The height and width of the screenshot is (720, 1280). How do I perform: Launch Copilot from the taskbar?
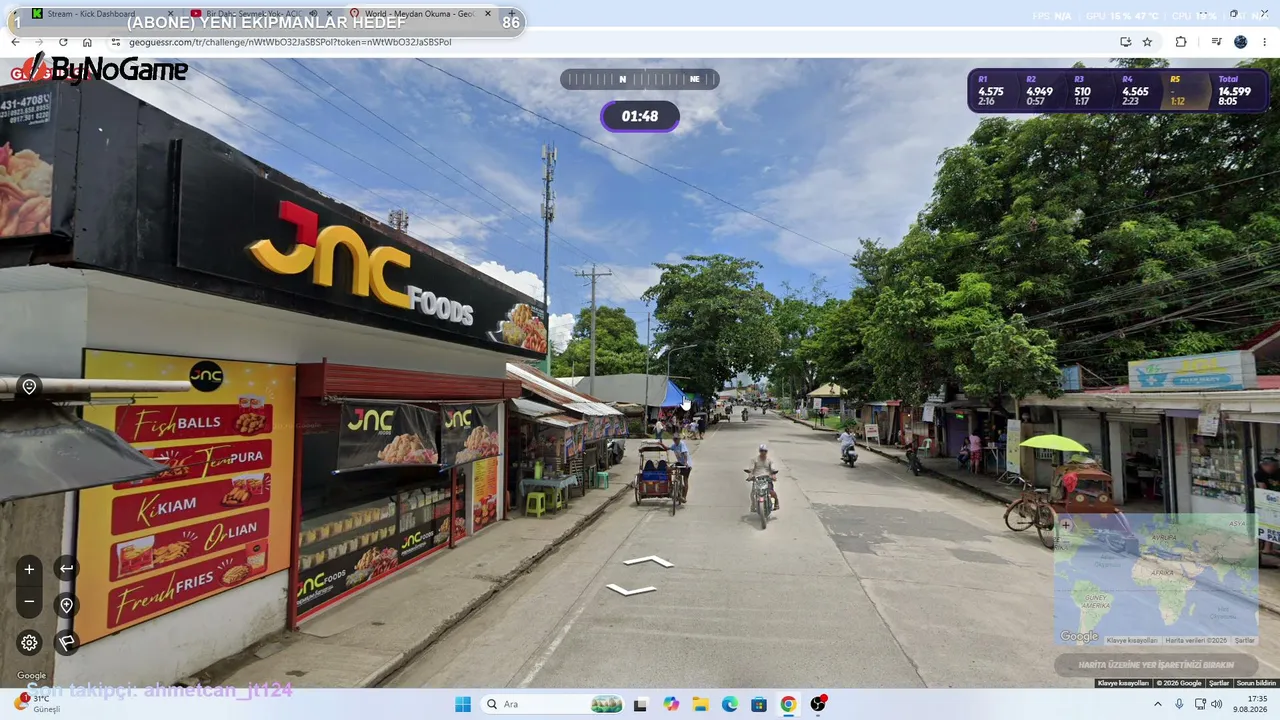[671, 704]
